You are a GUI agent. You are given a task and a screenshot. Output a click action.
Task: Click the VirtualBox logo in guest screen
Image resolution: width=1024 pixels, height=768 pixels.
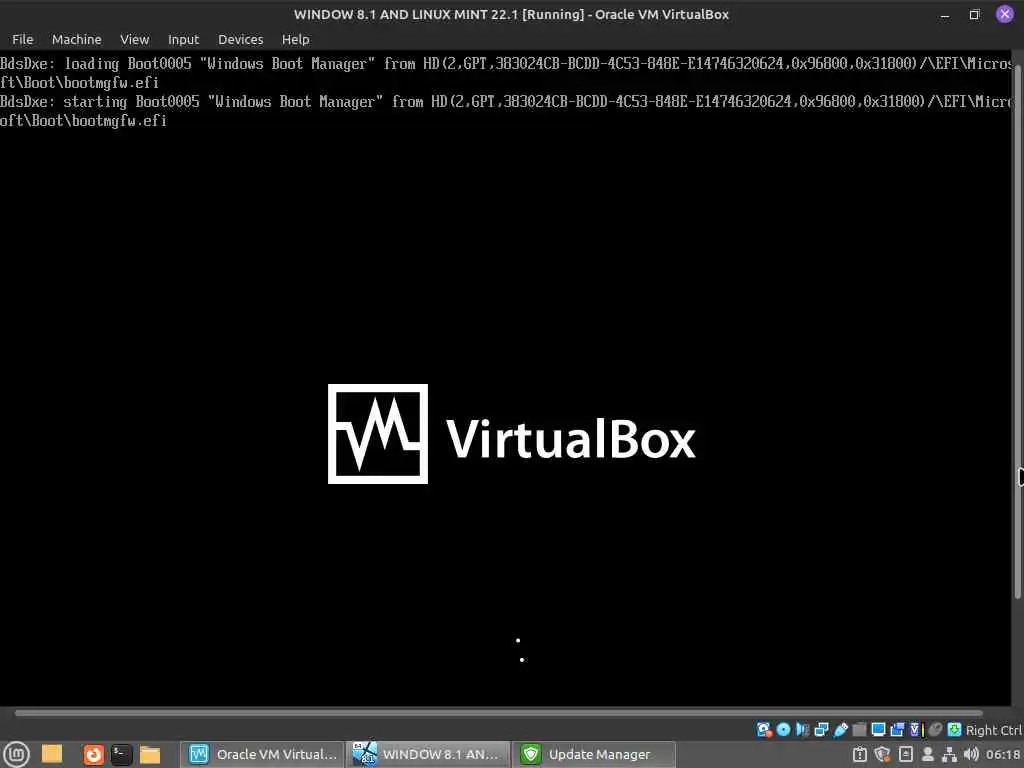coord(511,434)
